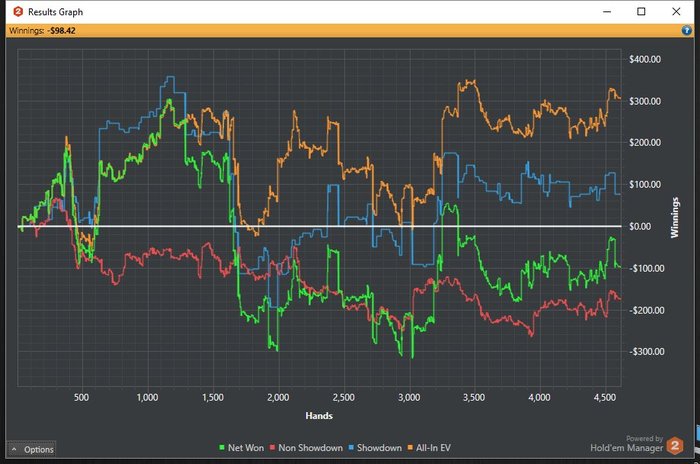Click the -$200.00 y-axis label
Viewport: 700px width, 464px height.
click(x=646, y=310)
